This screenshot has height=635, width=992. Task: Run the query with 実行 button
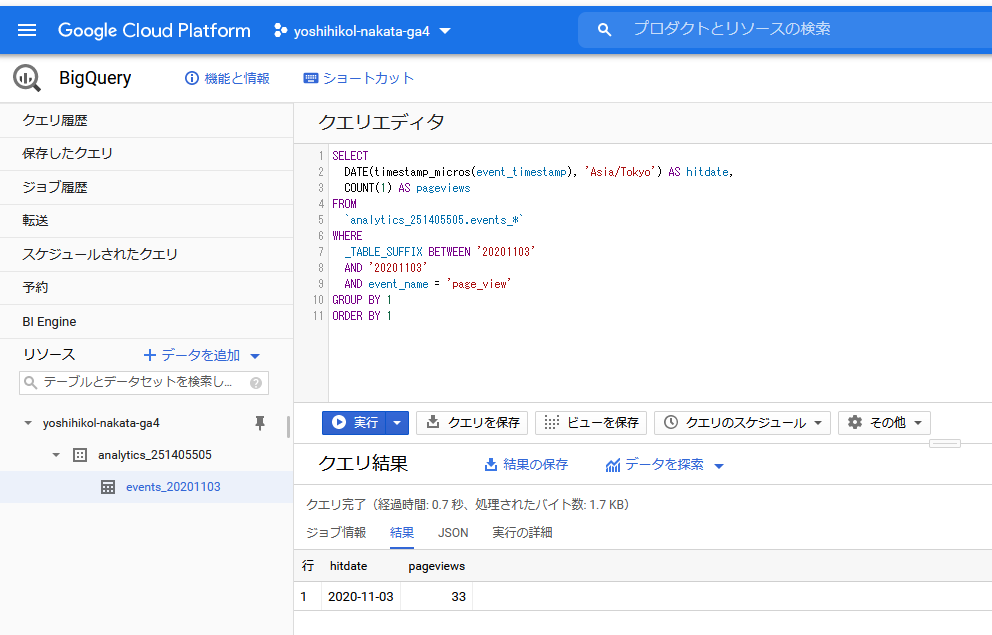pyautogui.click(x=354, y=422)
